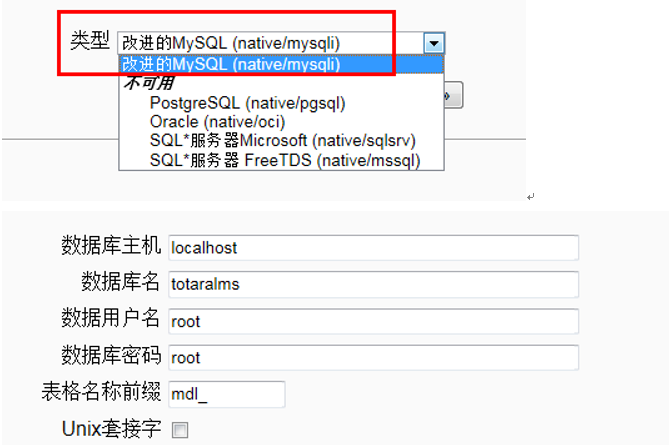Click the 数据用户名 label
669x445 pixels.
click(x=111, y=318)
